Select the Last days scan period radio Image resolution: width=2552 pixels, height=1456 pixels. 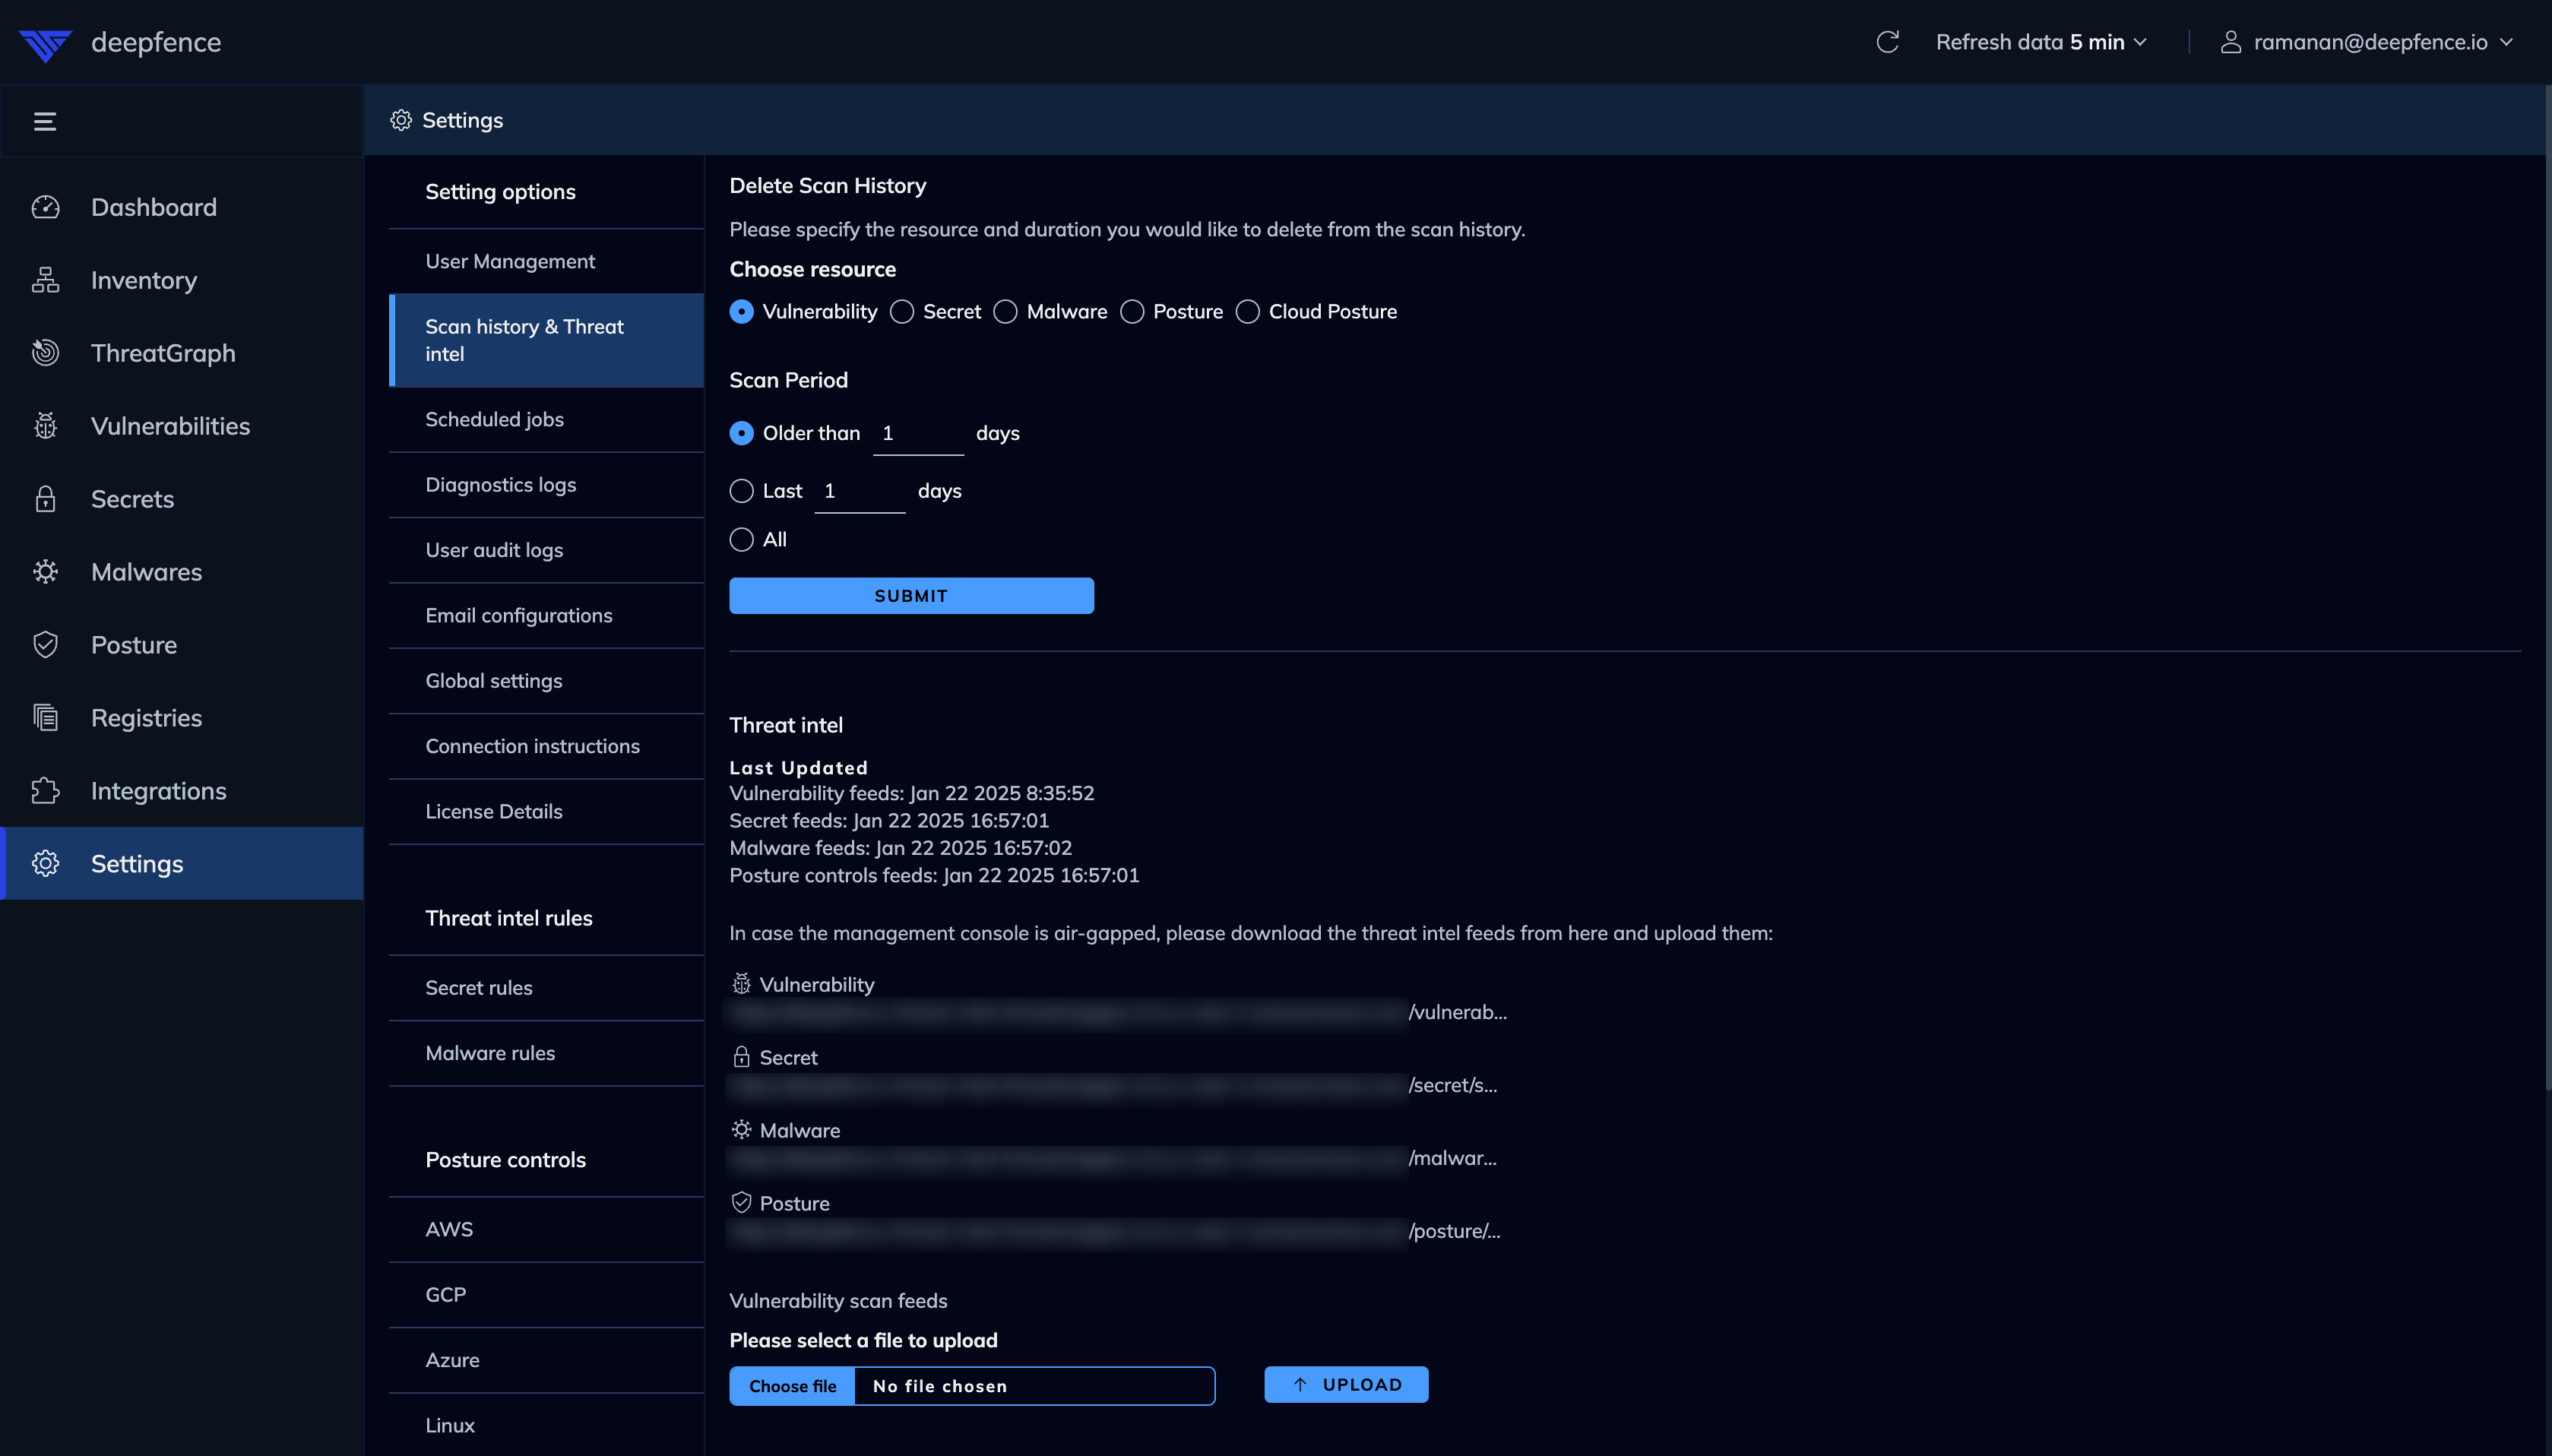[741, 491]
